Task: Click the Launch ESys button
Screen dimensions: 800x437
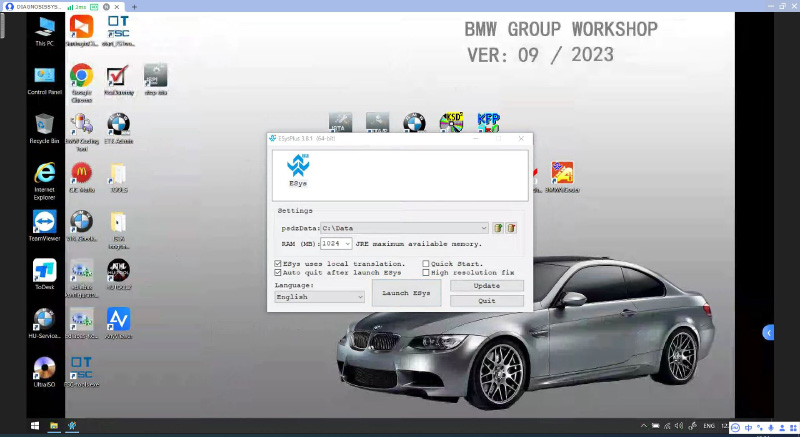Action: [x=407, y=293]
